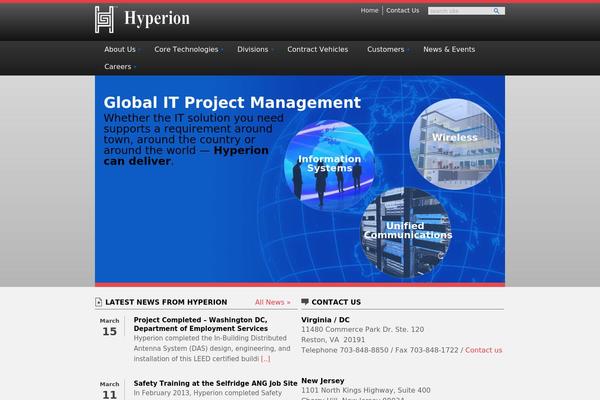This screenshot has width=600, height=400.
Task: Click the 'Hyperion can deliver' bold text
Action: (x=186, y=156)
